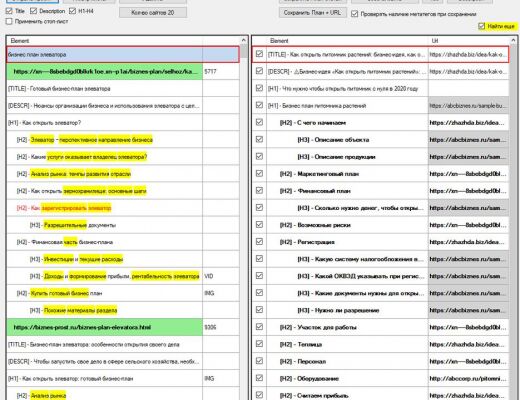Enable the 'Применить стоп-лист' checkbox
This screenshot has width=520, height=400.
(9, 21)
